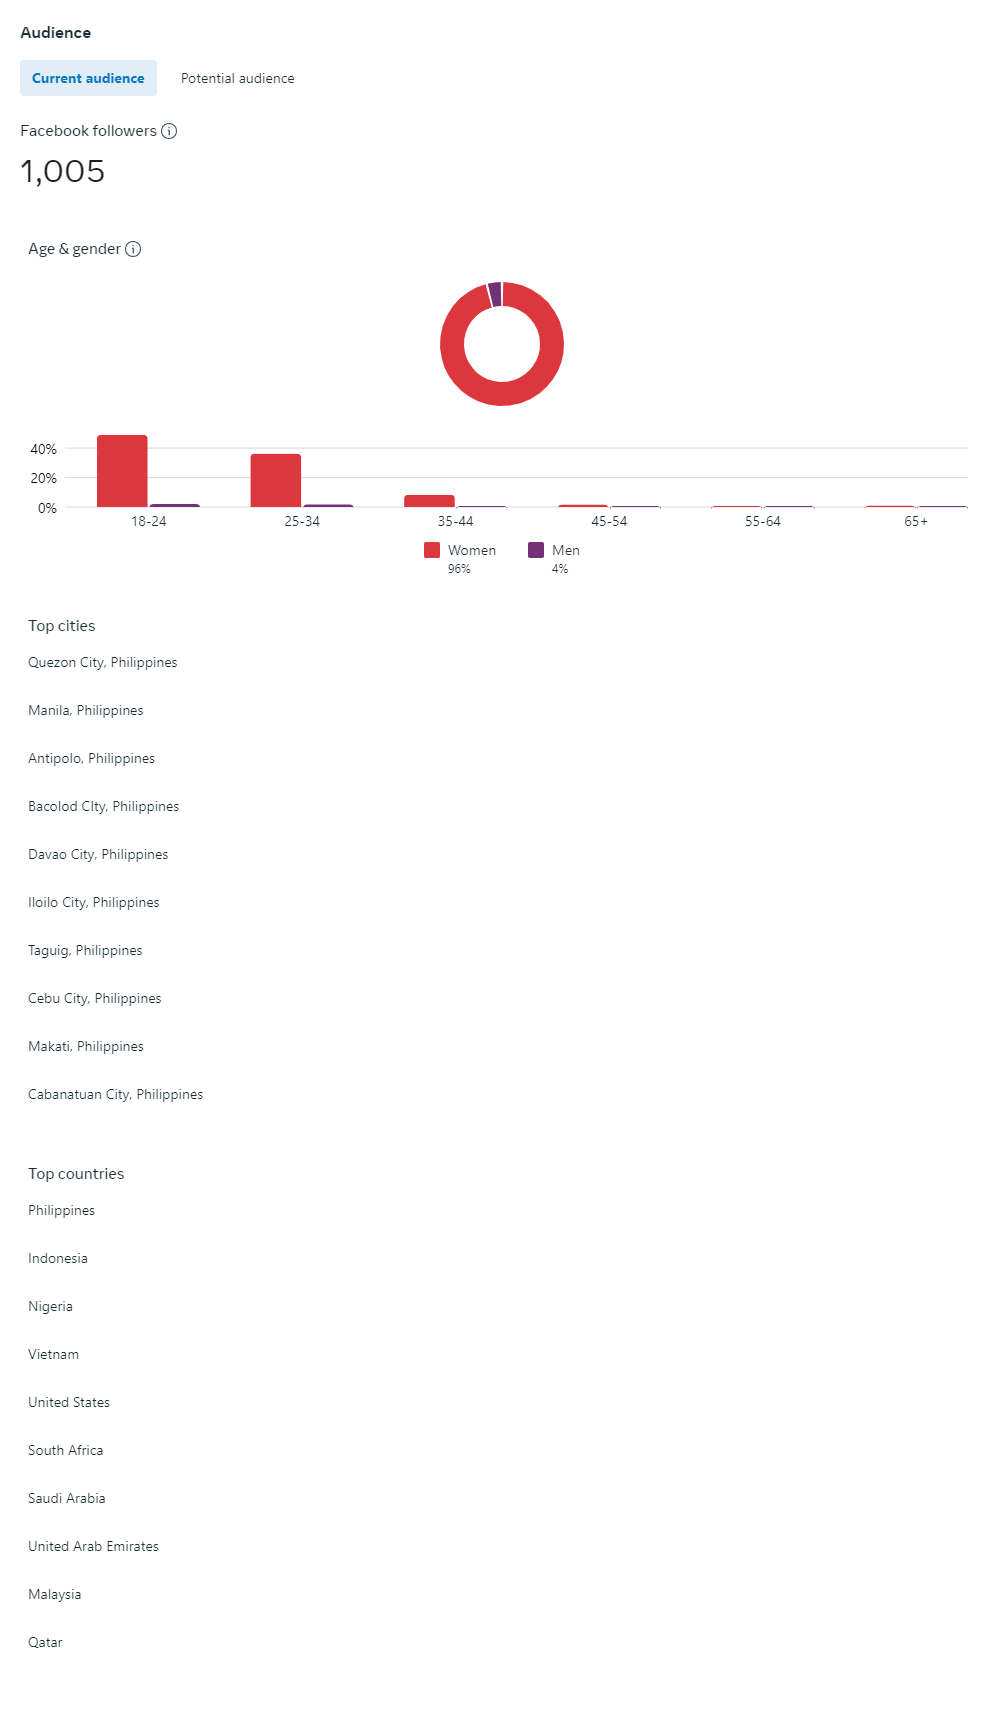
Task: Click the Women 25-34 red bar
Action: (276, 480)
